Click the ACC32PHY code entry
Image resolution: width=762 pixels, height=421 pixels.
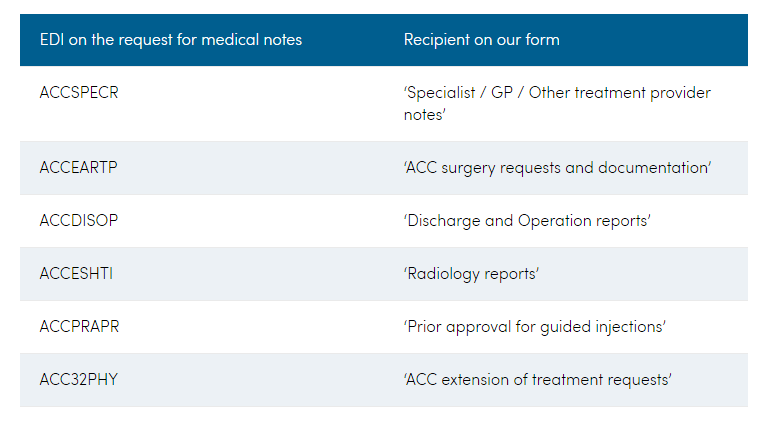(x=79, y=379)
